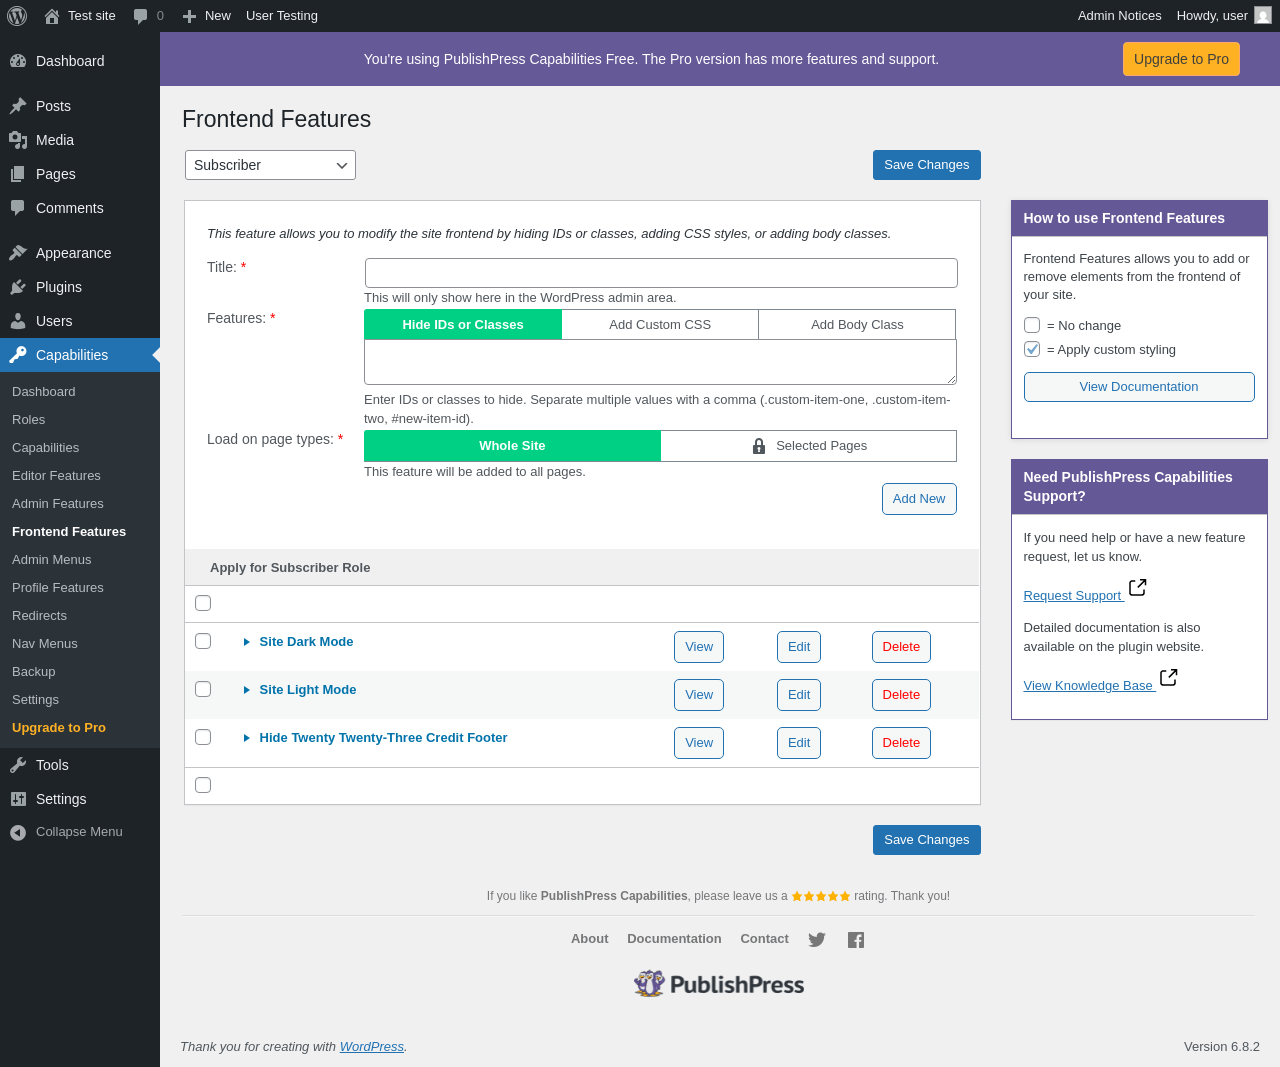Open Admin Features submenu item
This screenshot has width=1280, height=1067.
point(58,504)
